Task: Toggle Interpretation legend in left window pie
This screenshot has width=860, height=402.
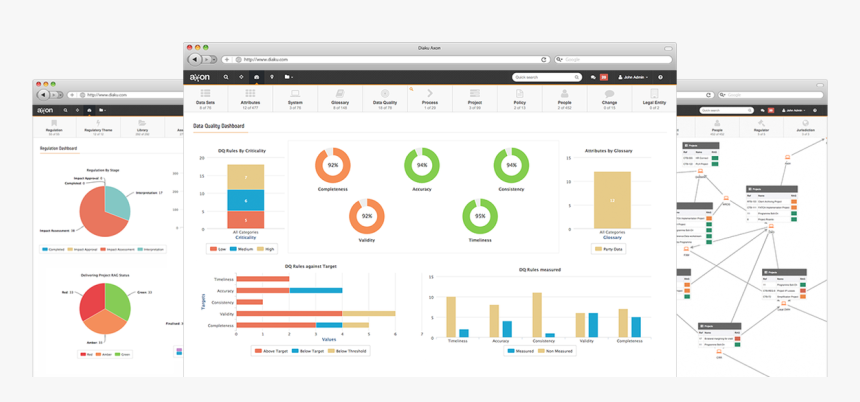Action: pyautogui.click(x=150, y=249)
